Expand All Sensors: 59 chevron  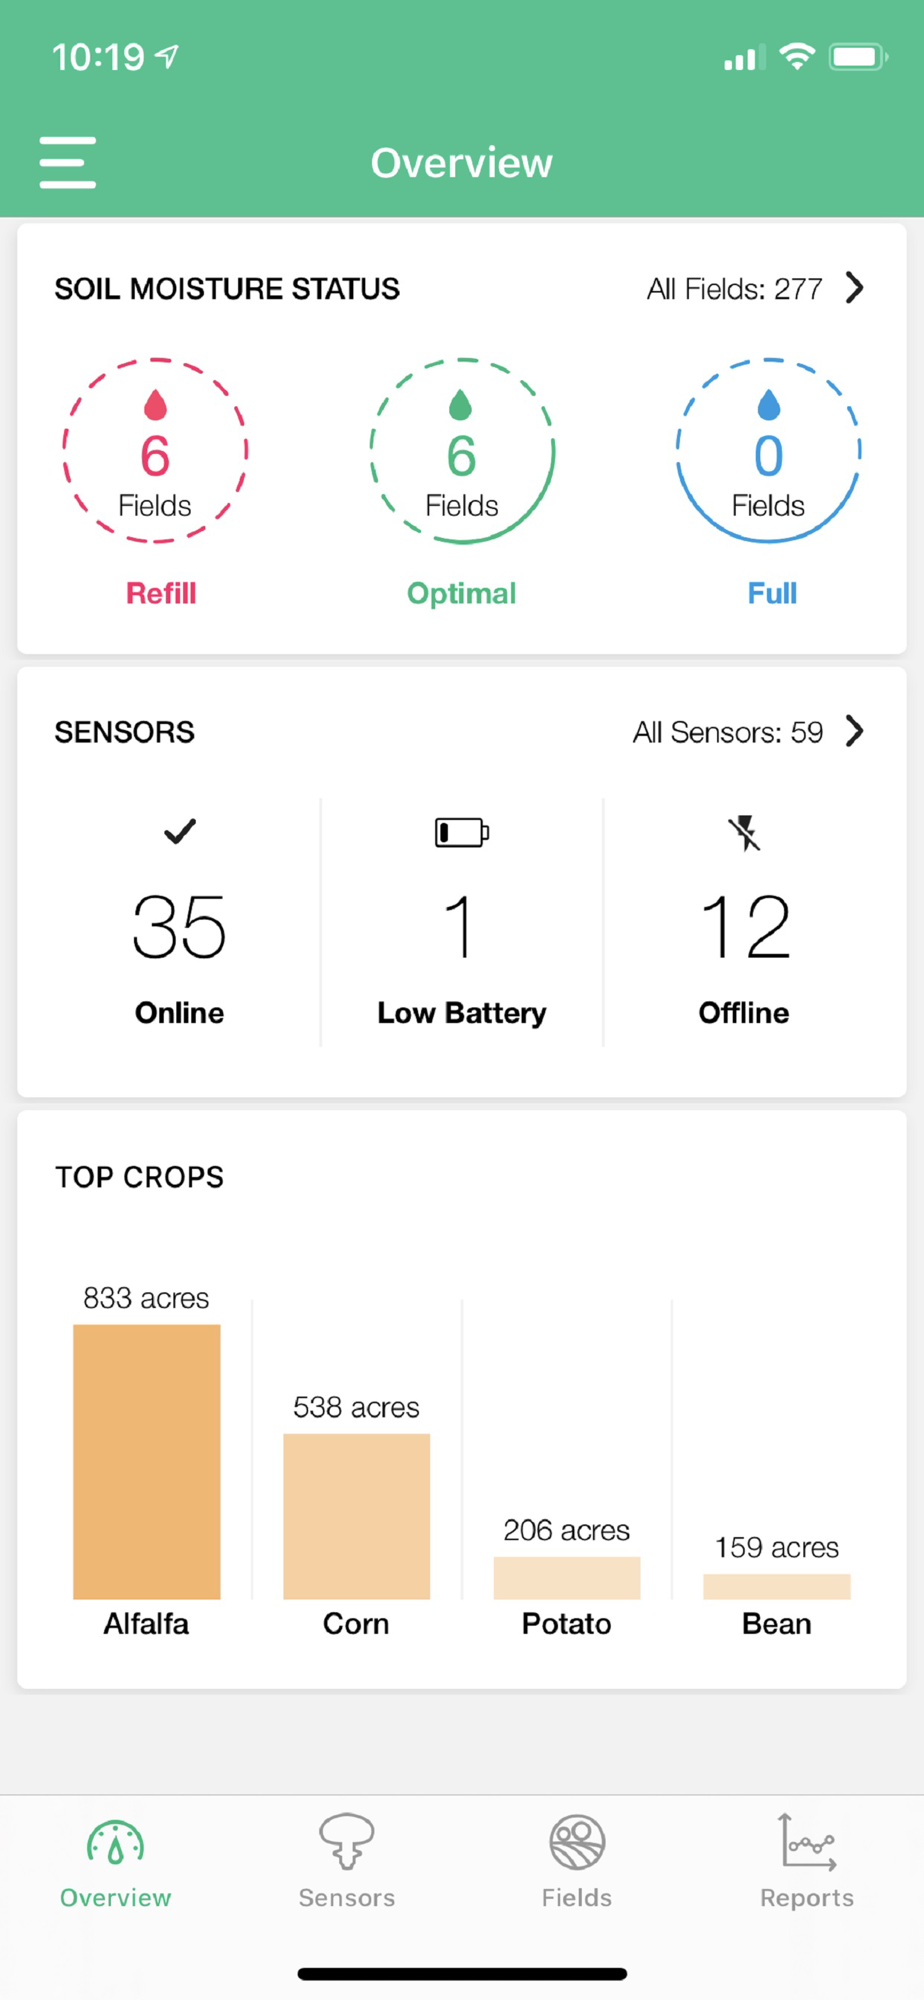tap(854, 731)
